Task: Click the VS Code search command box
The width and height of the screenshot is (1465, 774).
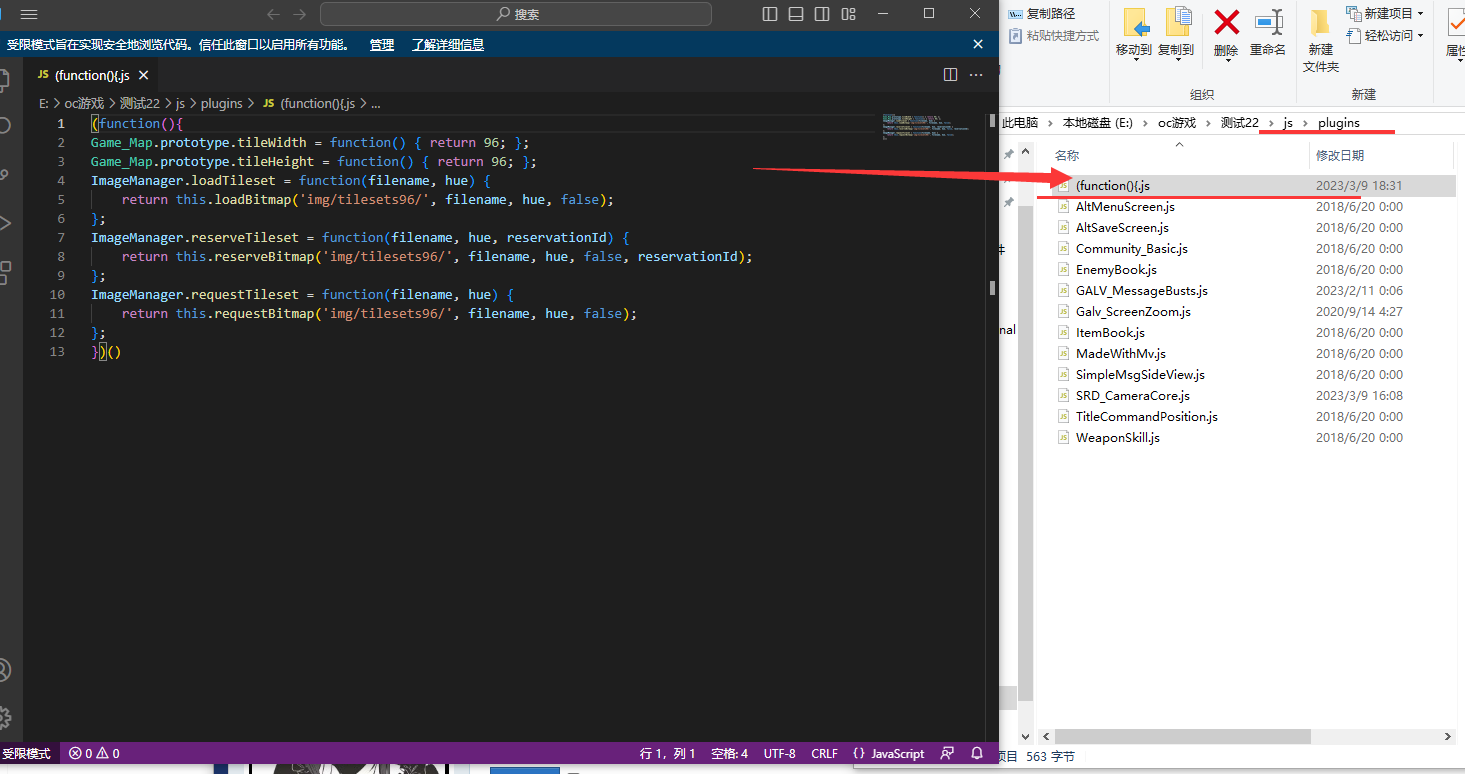Action: point(516,14)
